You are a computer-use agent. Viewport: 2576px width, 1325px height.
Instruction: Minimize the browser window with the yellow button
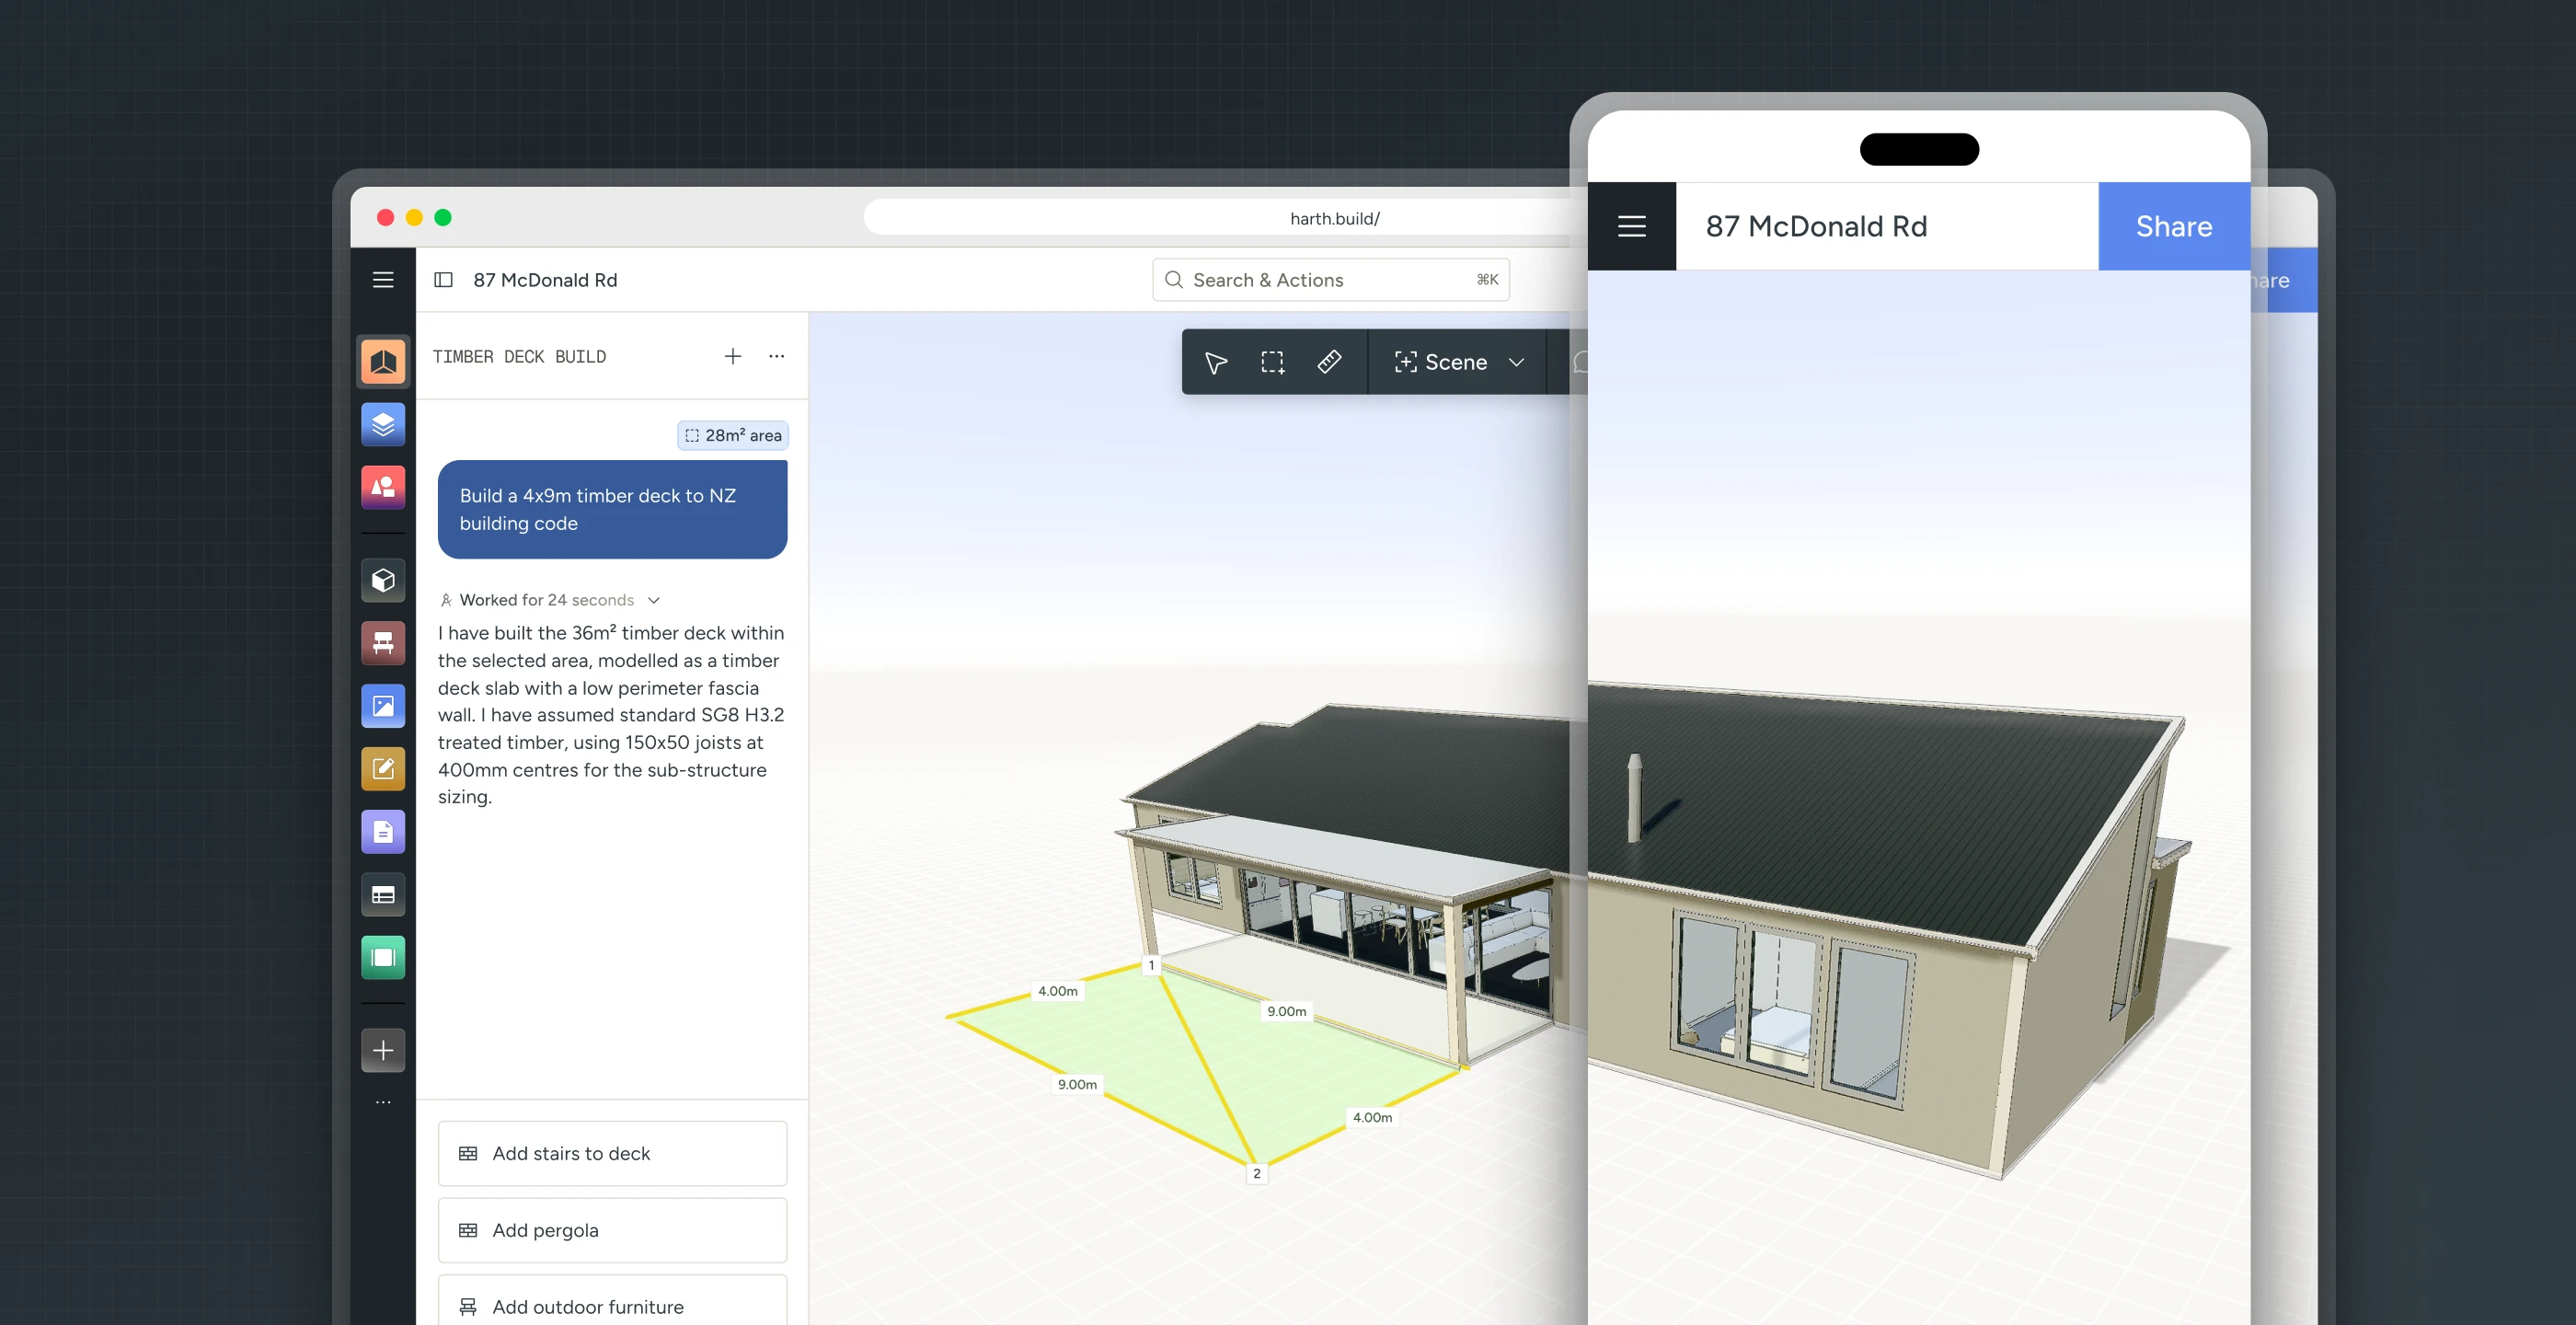pyautogui.click(x=414, y=217)
